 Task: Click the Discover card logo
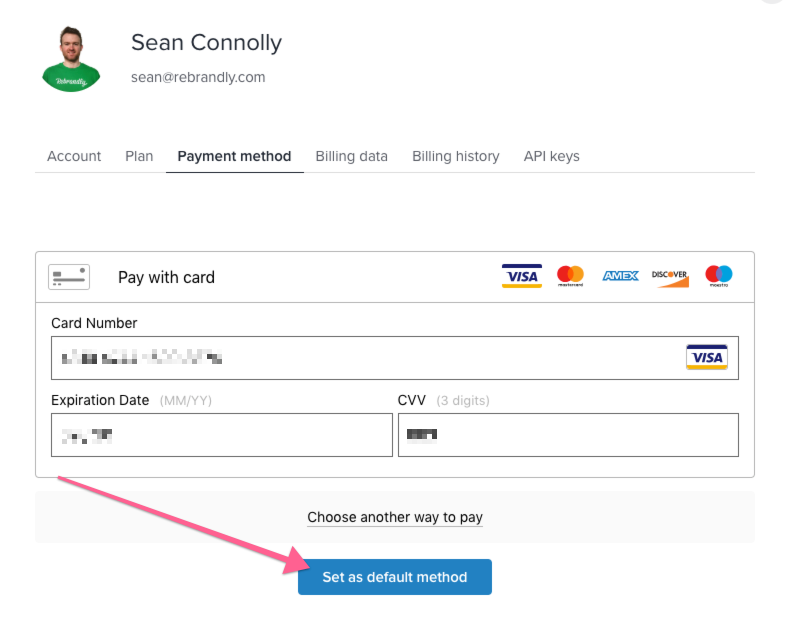[669, 278]
